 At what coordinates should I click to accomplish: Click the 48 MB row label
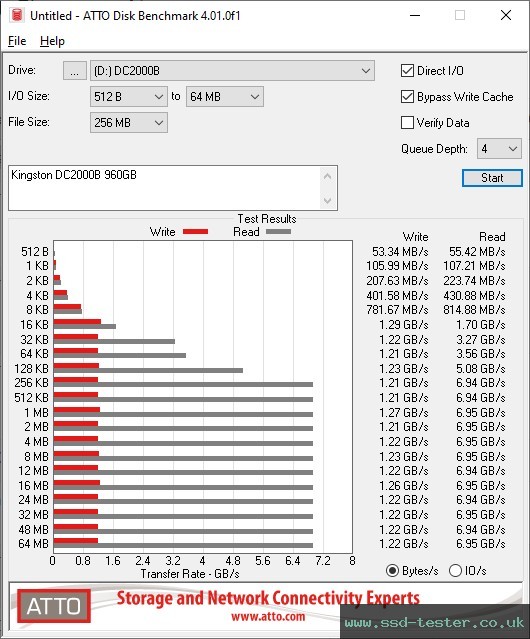coord(33,529)
